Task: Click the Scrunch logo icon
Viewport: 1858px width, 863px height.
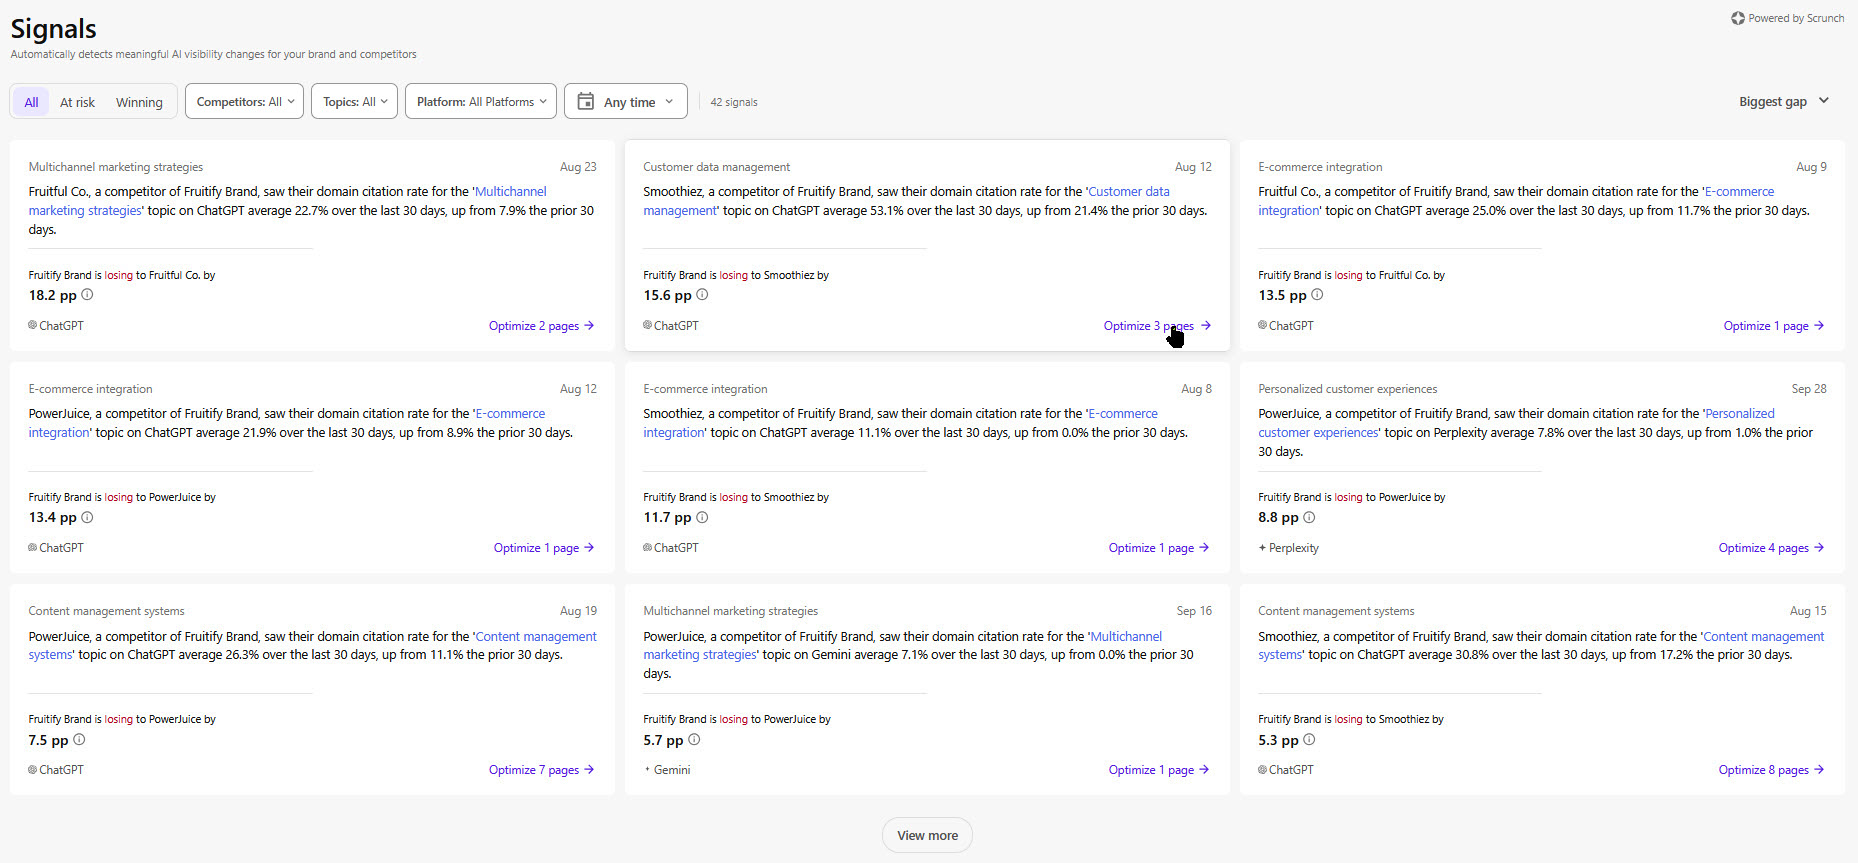Action: (x=1738, y=18)
